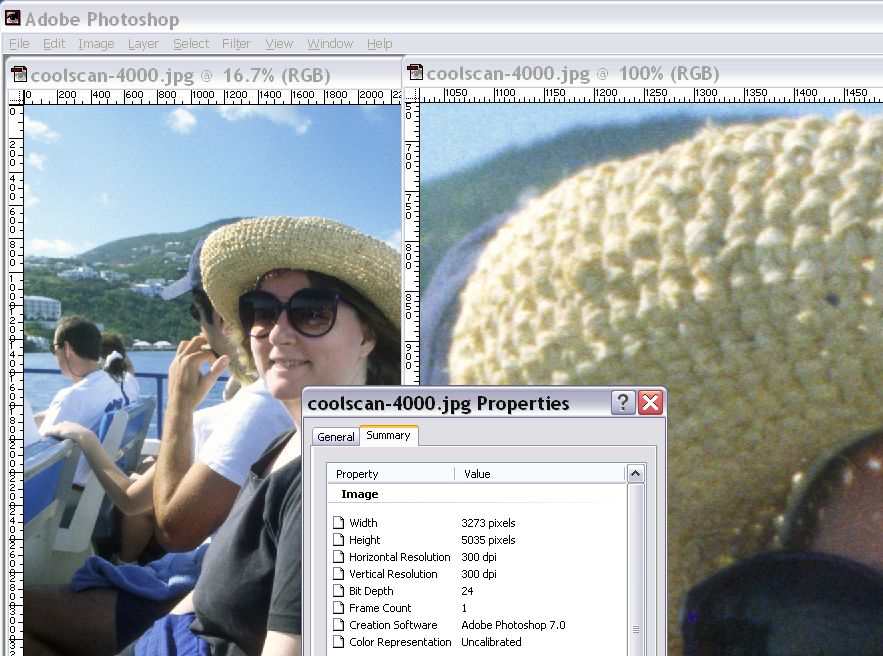
Task: Click the ruler origin corner of 100% window
Action: click(412, 95)
